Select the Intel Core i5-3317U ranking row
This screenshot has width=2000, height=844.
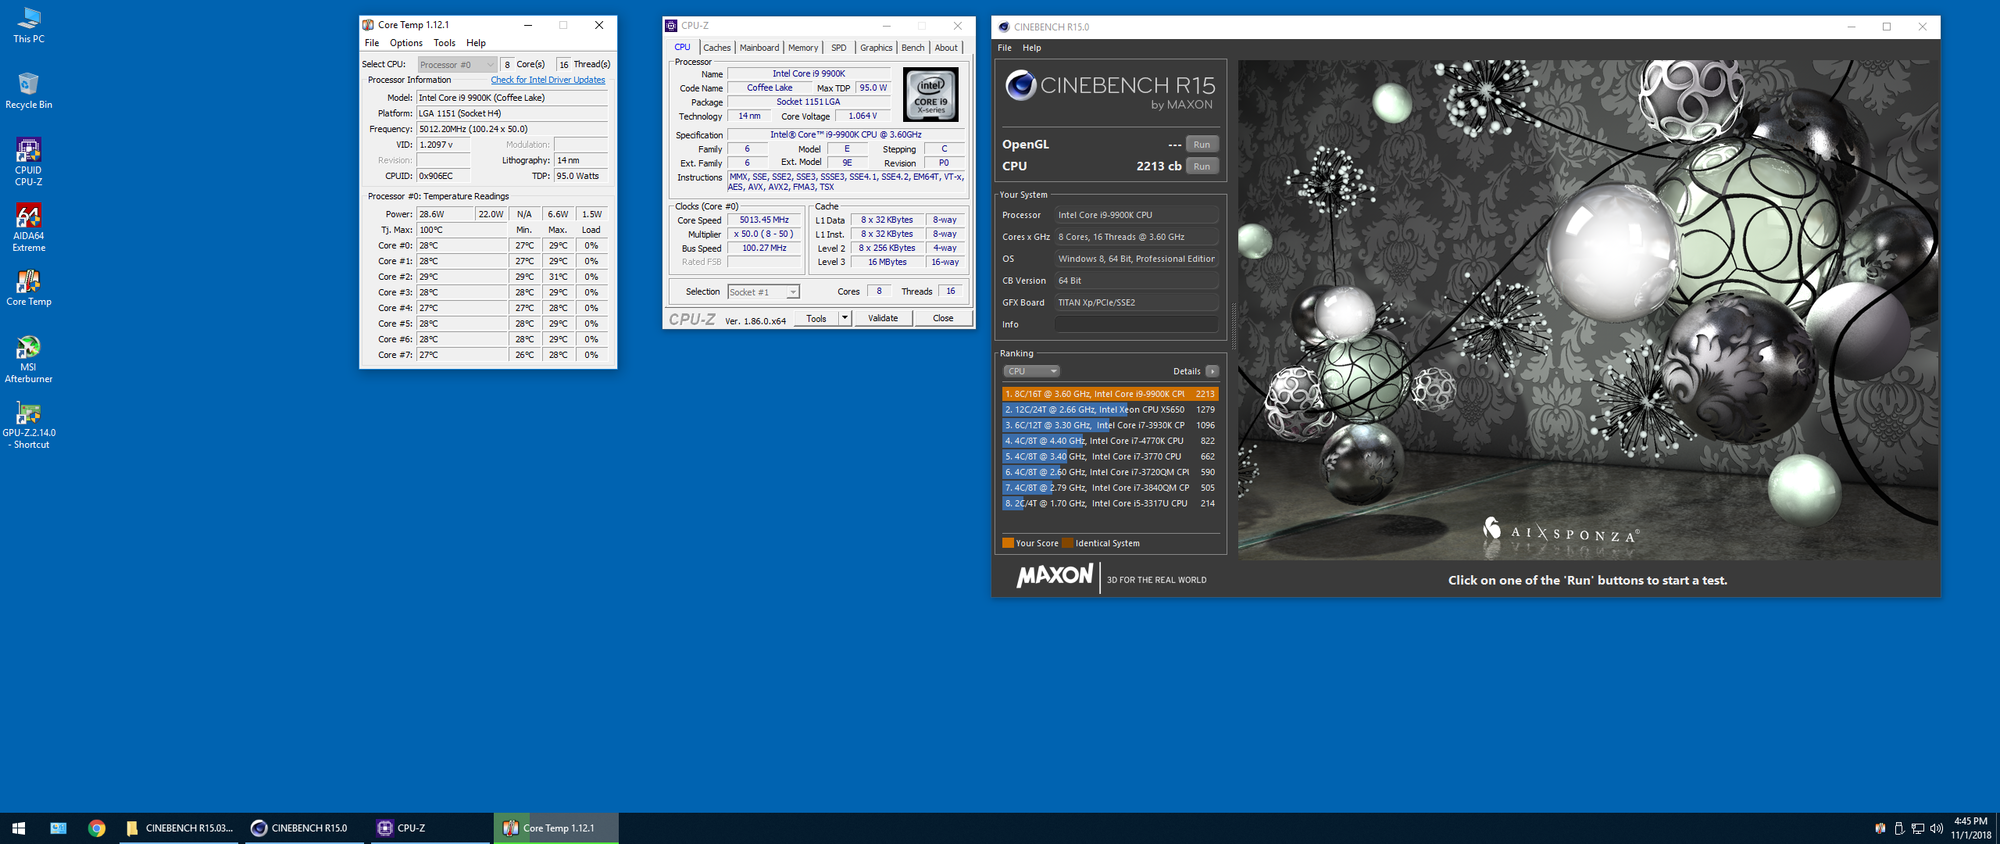point(1110,503)
